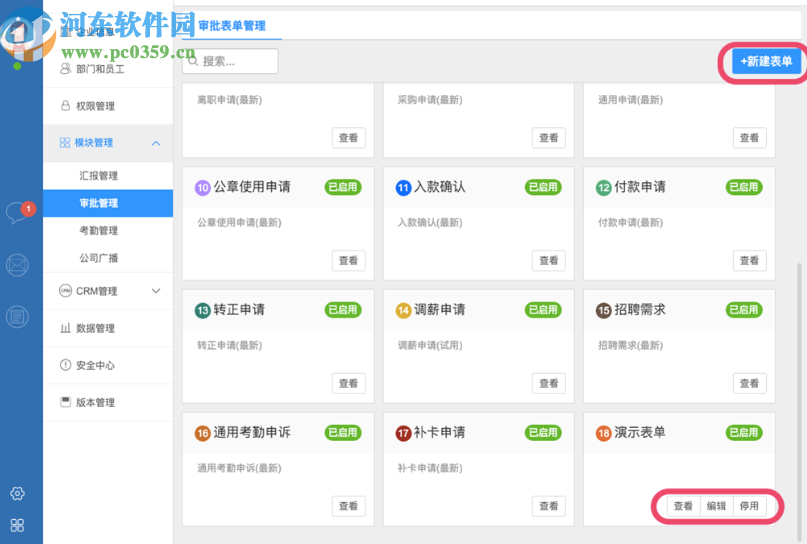807x544 pixels.
Task: Click the 已启用 status on 补卡申请
Action: (543, 433)
